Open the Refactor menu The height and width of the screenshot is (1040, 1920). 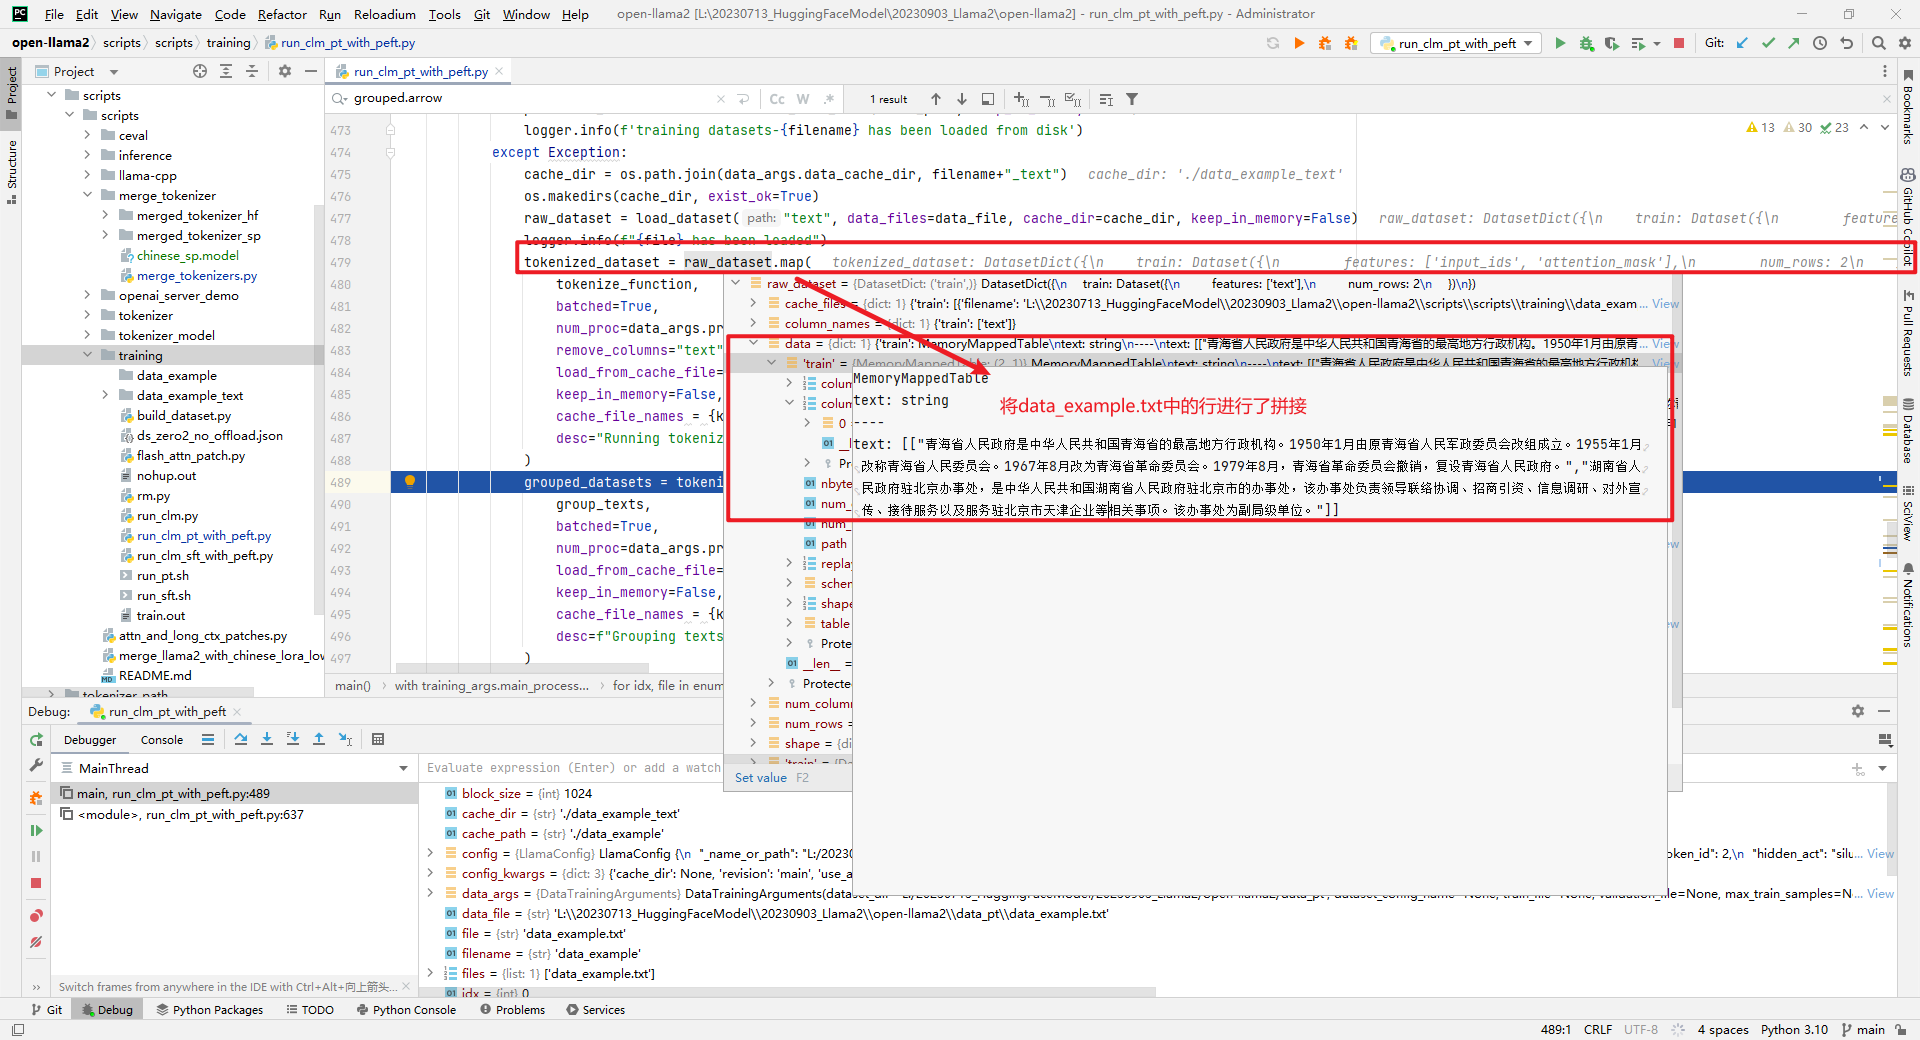coord(282,14)
